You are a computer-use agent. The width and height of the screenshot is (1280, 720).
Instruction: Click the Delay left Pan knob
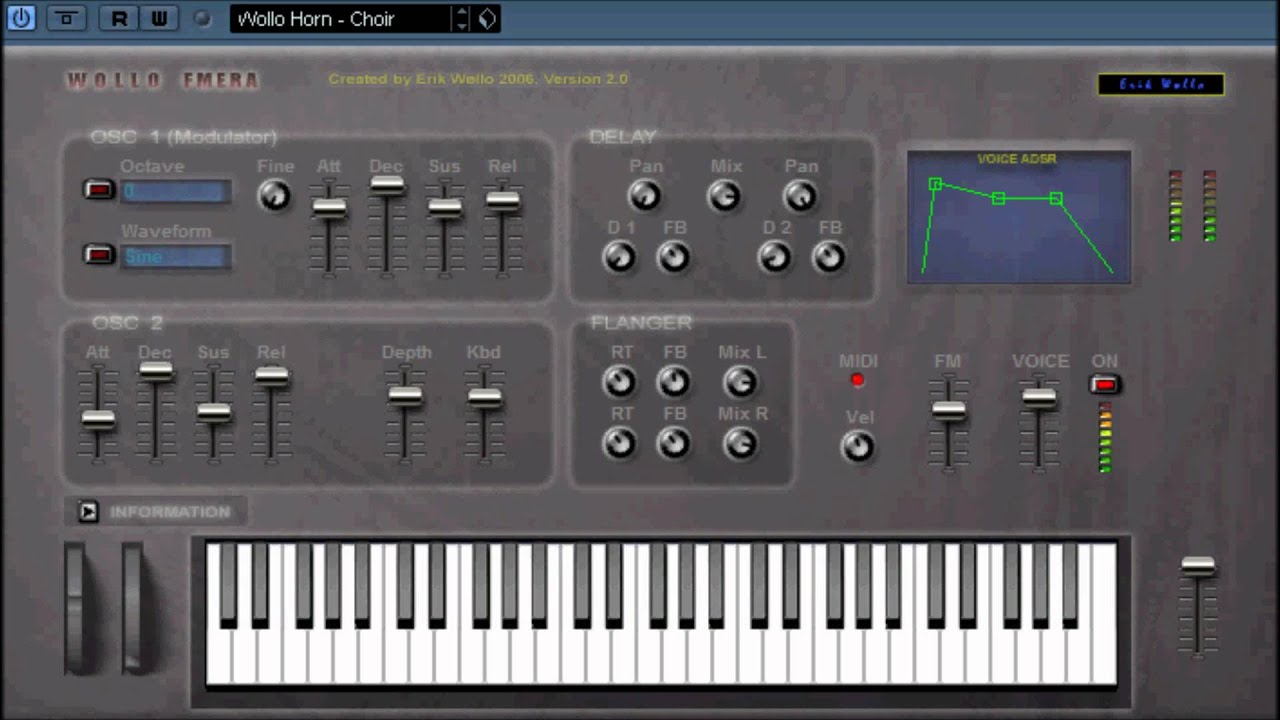point(645,196)
